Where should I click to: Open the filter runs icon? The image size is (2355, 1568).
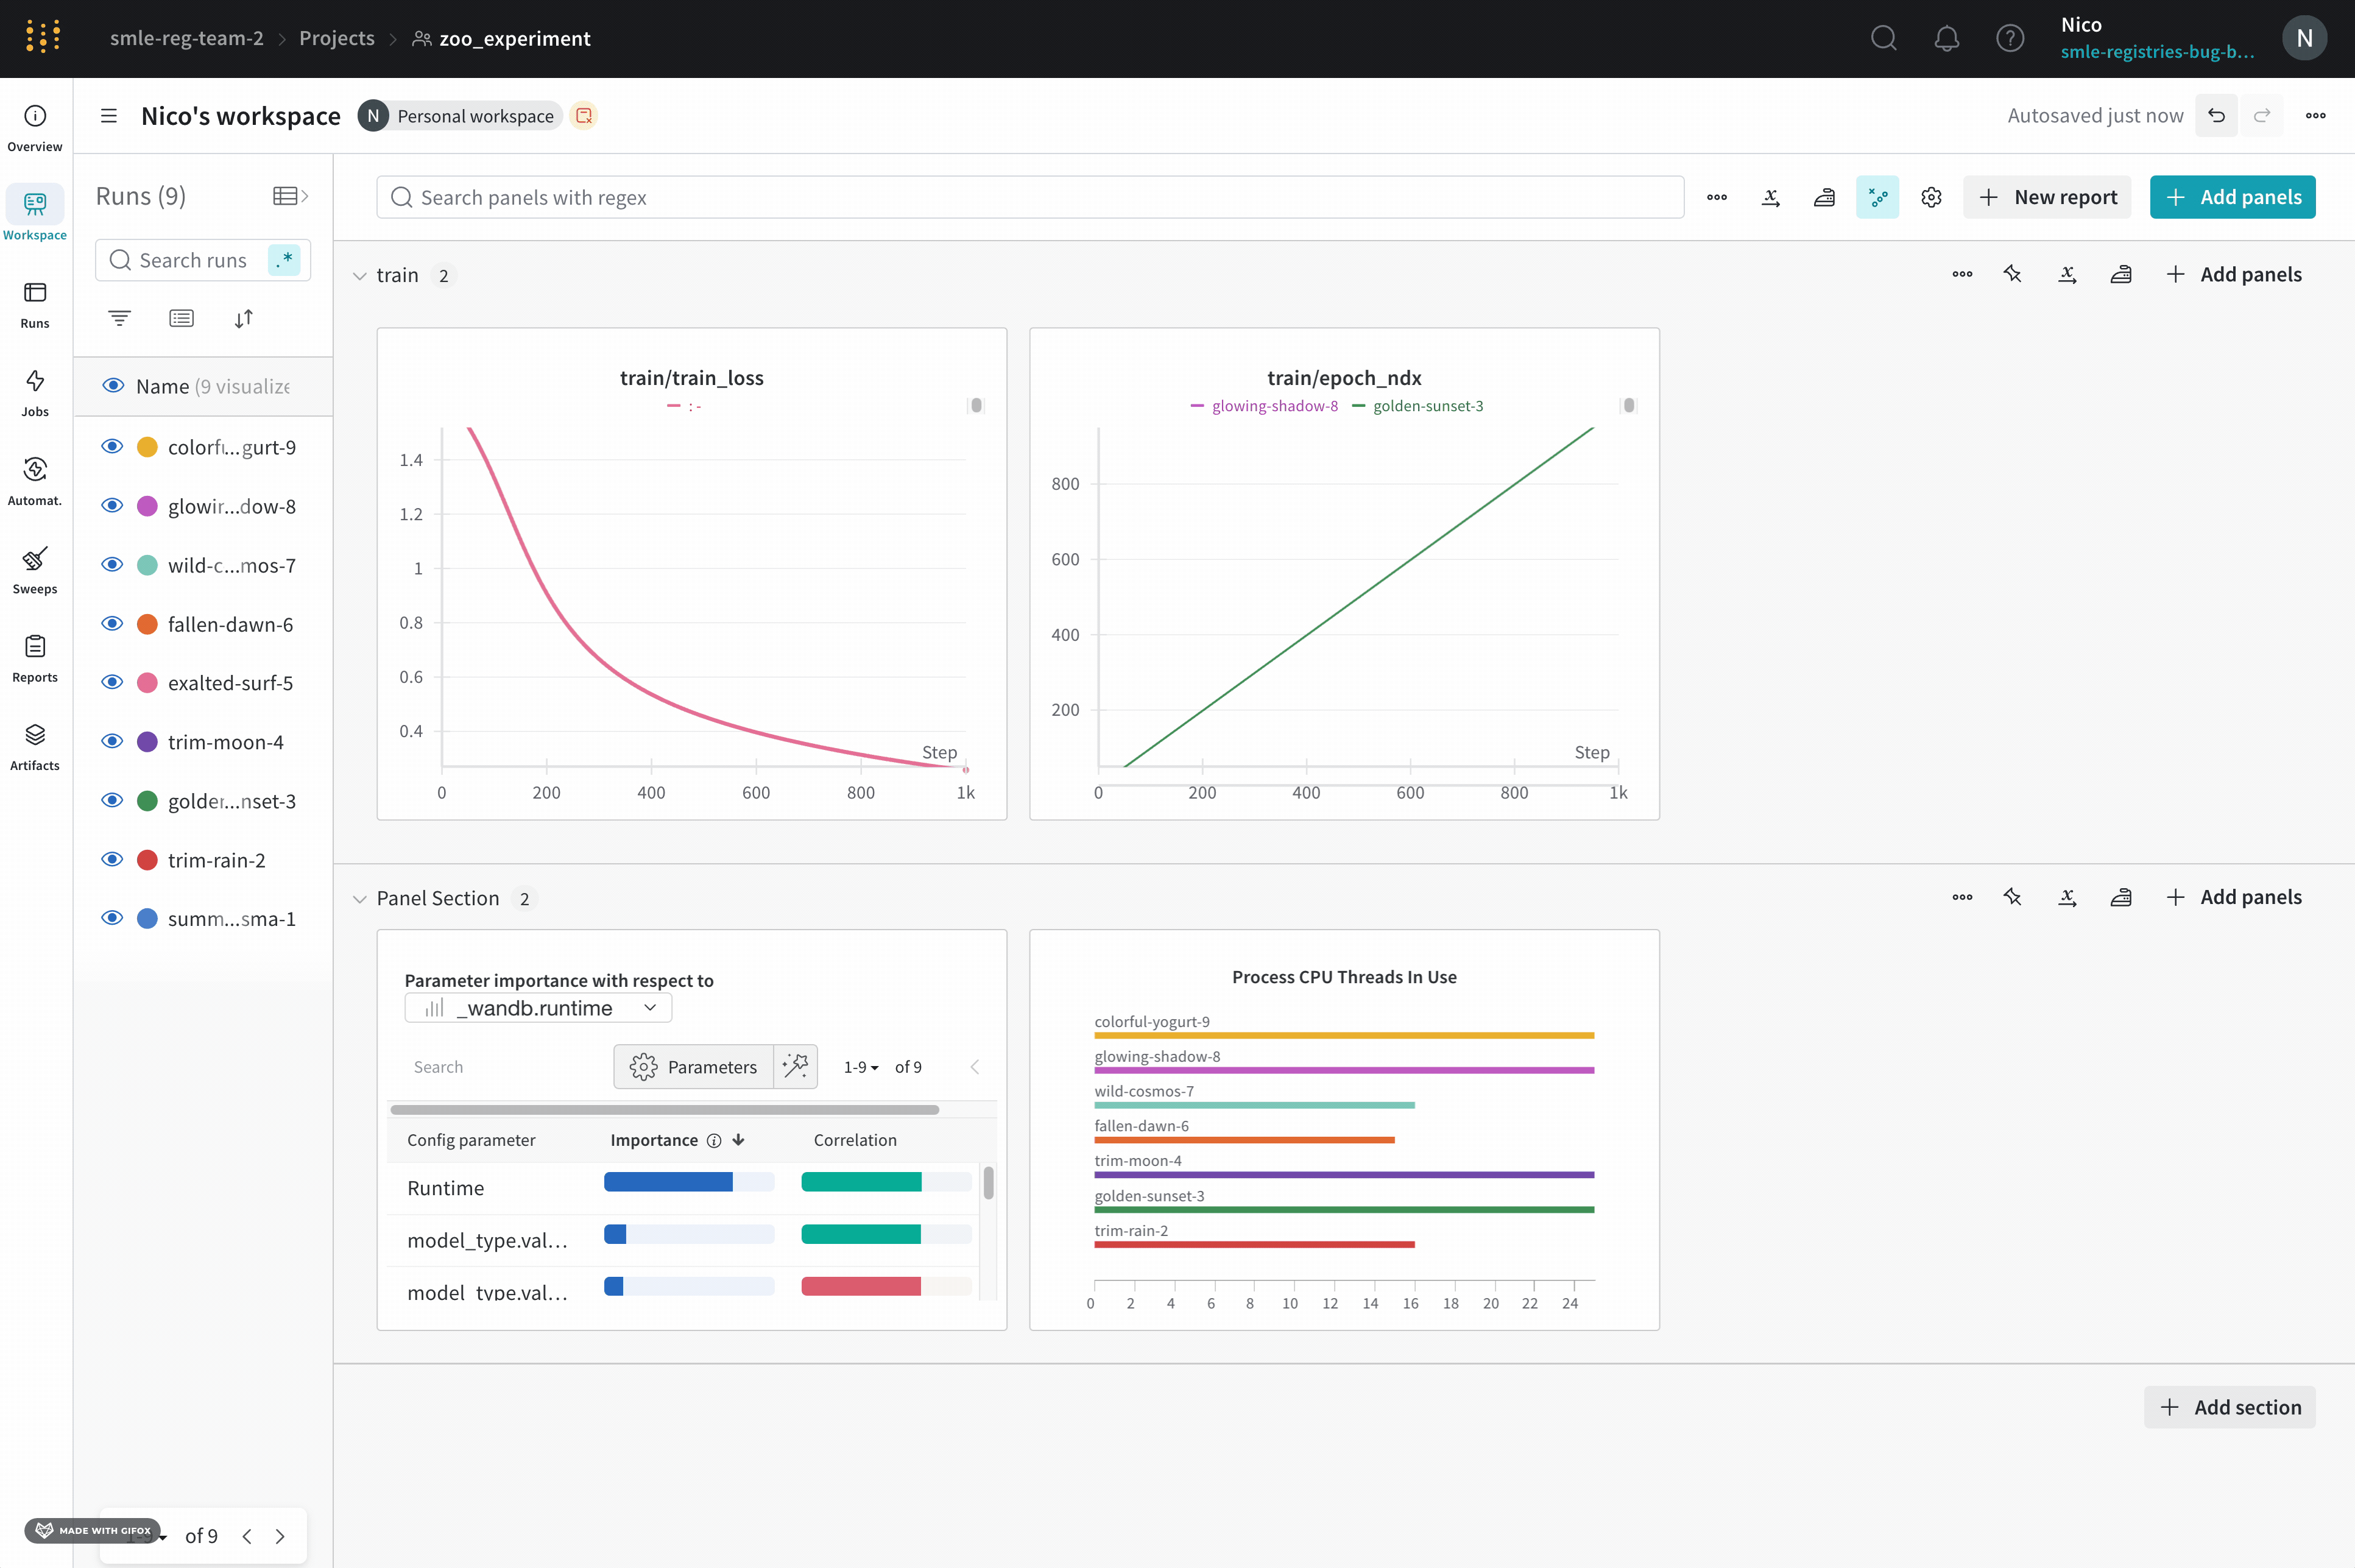(119, 318)
